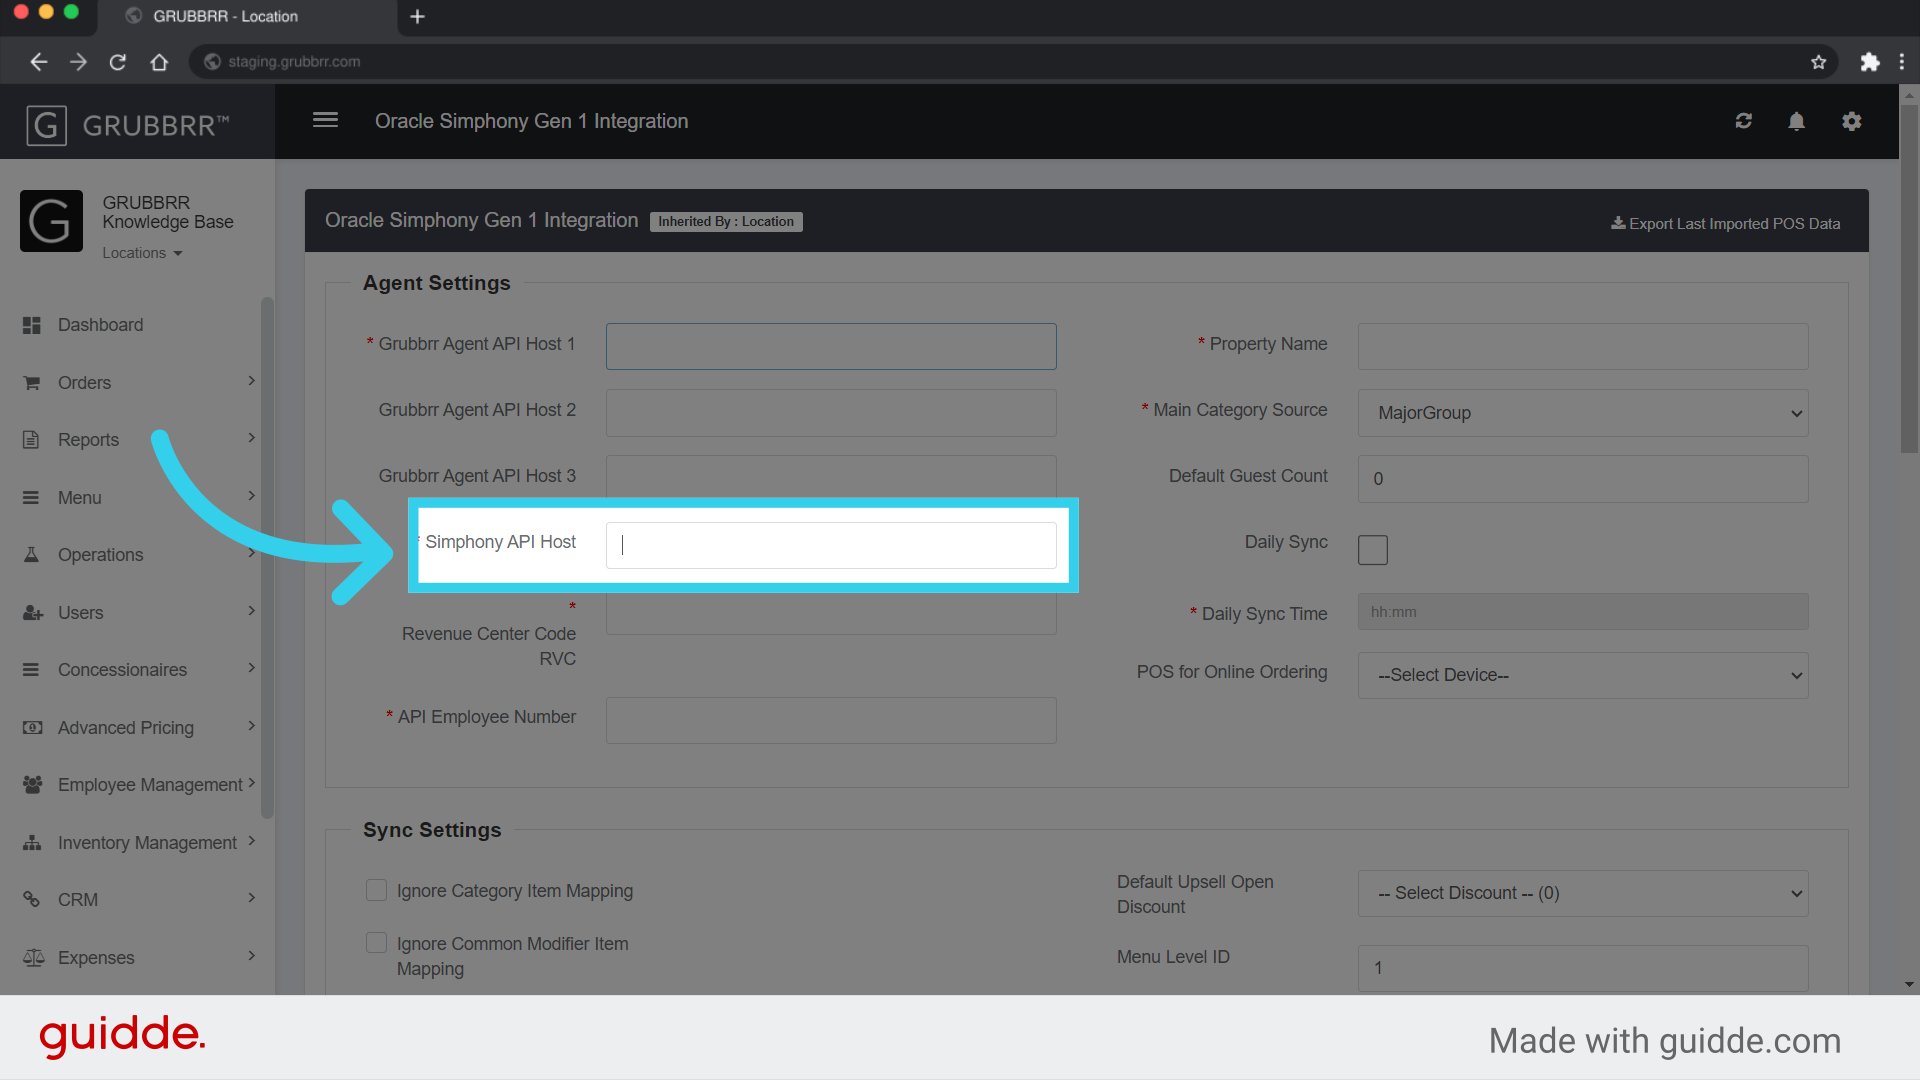This screenshot has height=1080, width=1920.
Task: Click the Concessionaires list icon
Action: 32,670
